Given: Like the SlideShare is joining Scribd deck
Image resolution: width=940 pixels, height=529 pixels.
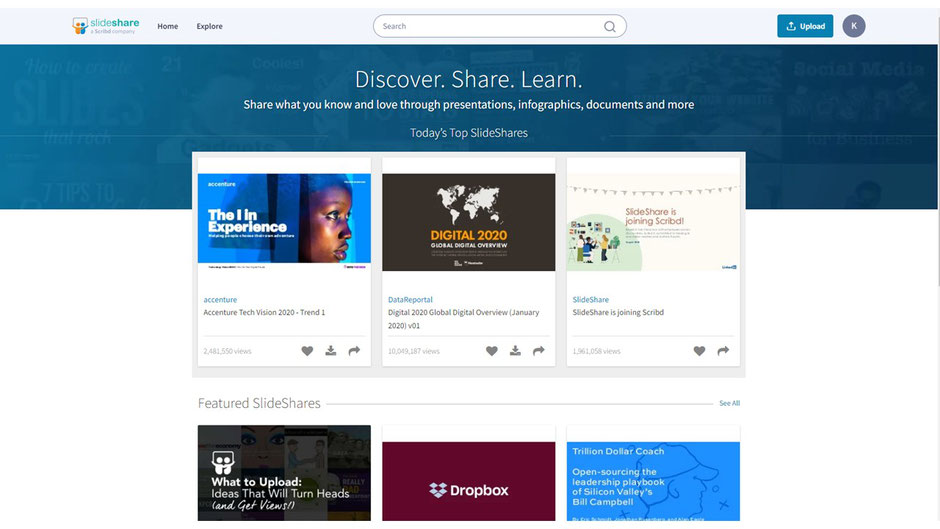Looking at the screenshot, I should tap(699, 351).
